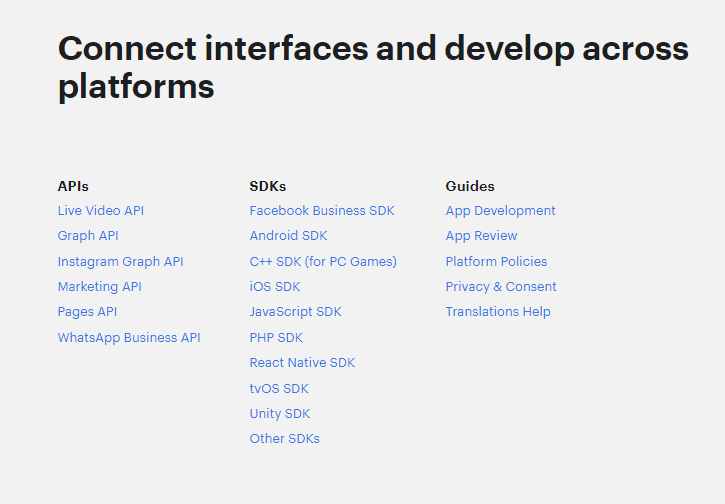This screenshot has width=725, height=504.
Task: Open the Unity SDK page
Action: tap(280, 414)
